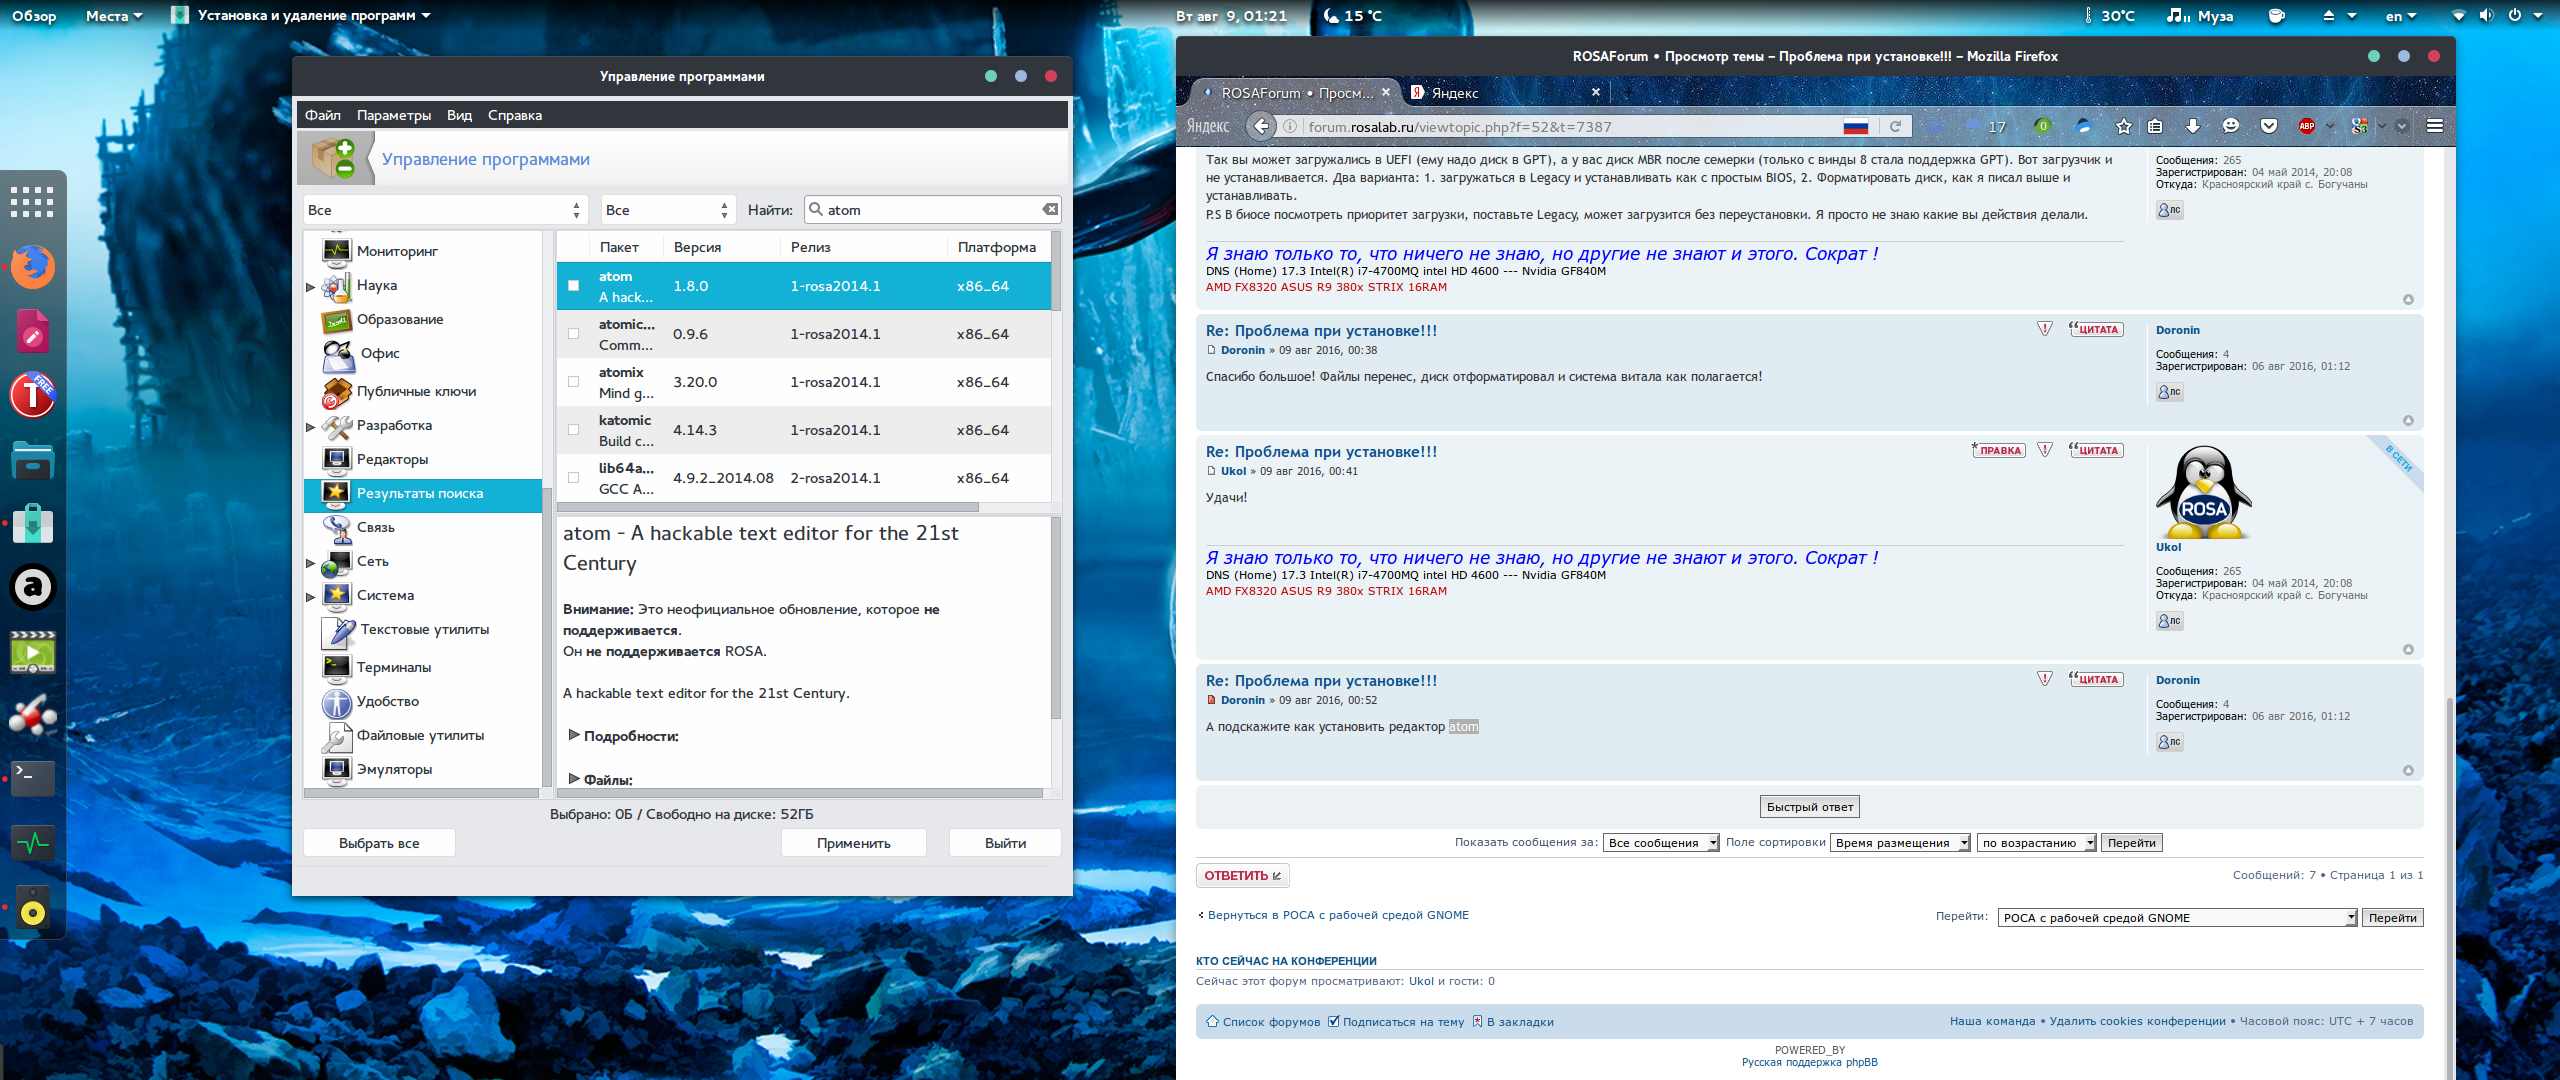Screen dimensions: 2560x1080
Task: Clear the atom search field icon
Action: click(1050, 210)
